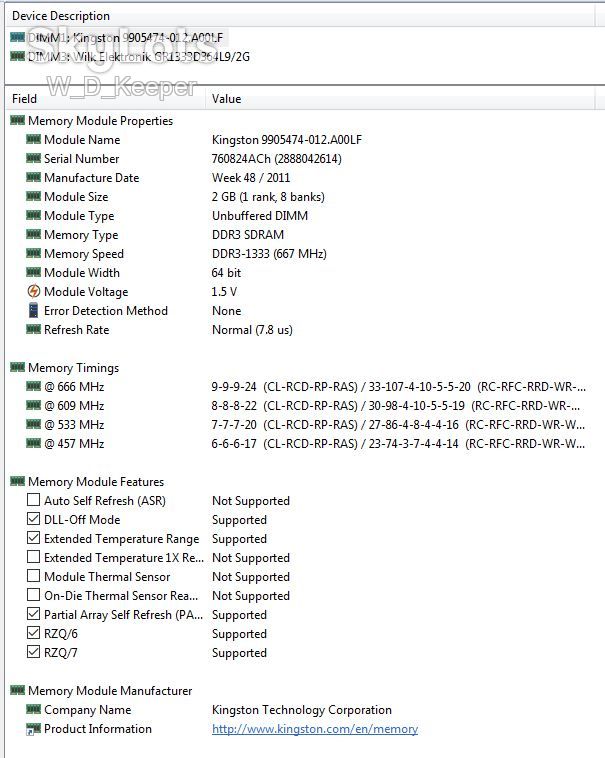Screen dimensions: 605x758
Task: Click the DIMM1 memory chip icon
Action: 17,37
